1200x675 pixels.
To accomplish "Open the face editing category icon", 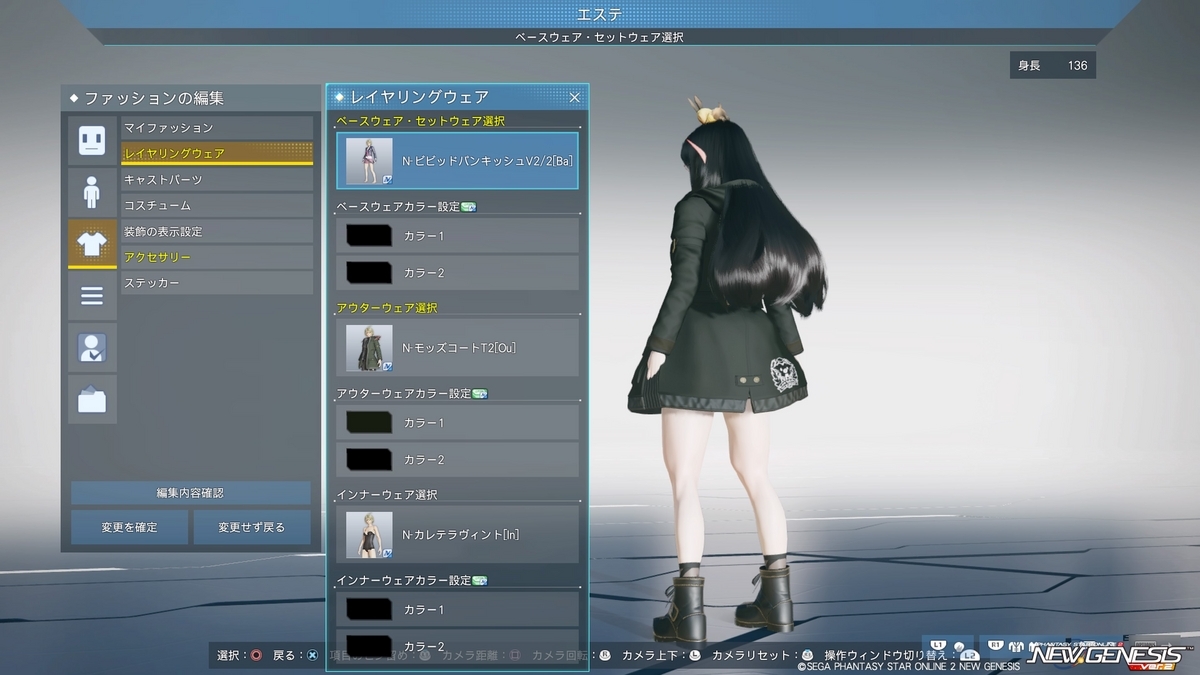I will [x=92, y=140].
